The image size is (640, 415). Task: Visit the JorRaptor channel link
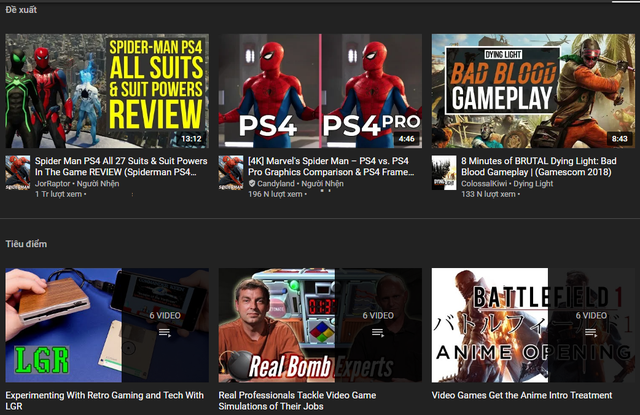coord(52,184)
